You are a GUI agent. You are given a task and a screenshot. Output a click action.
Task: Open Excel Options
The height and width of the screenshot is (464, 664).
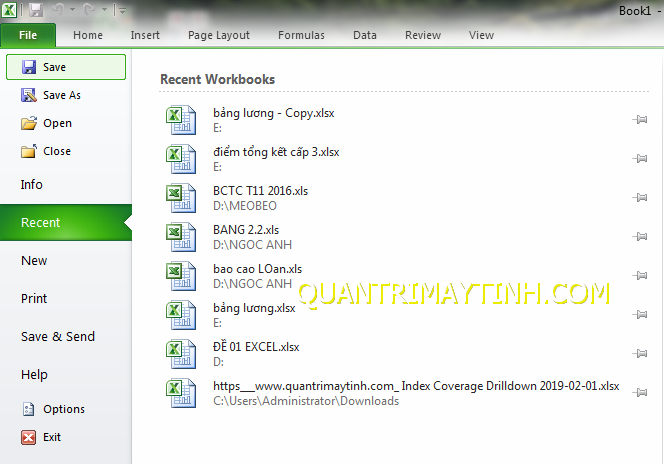pos(66,409)
